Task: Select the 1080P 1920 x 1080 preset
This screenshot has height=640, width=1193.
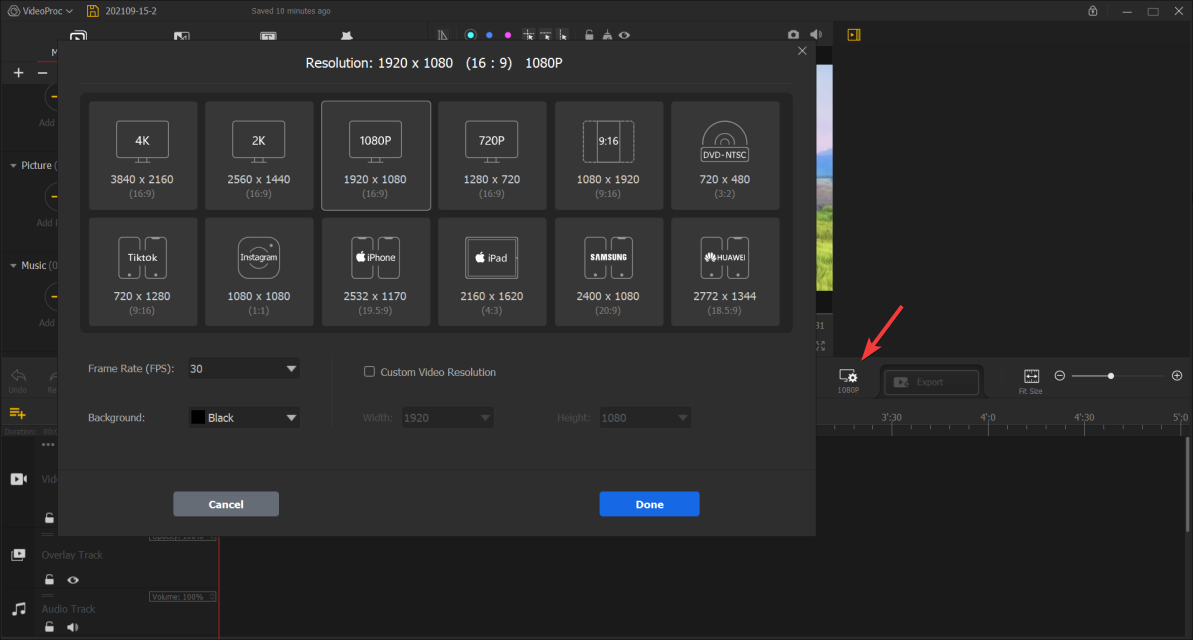Action: (376, 155)
